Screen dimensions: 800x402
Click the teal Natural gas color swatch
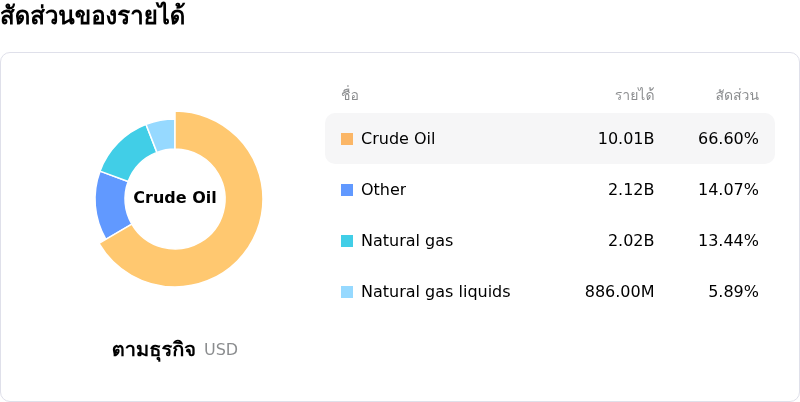(347, 241)
